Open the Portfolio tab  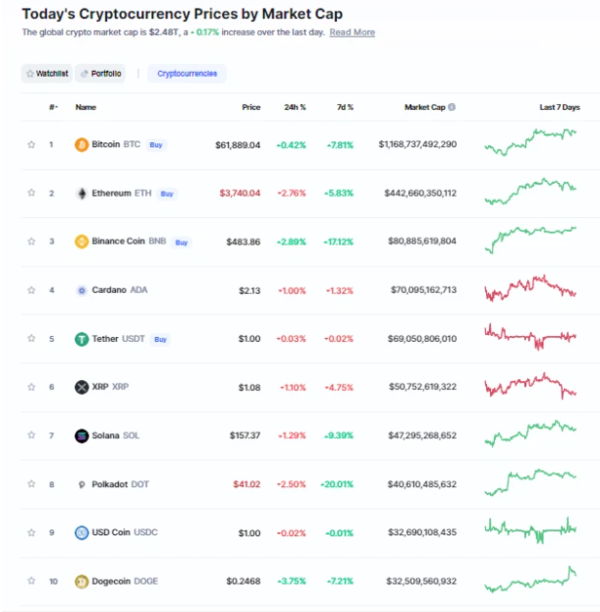click(100, 73)
